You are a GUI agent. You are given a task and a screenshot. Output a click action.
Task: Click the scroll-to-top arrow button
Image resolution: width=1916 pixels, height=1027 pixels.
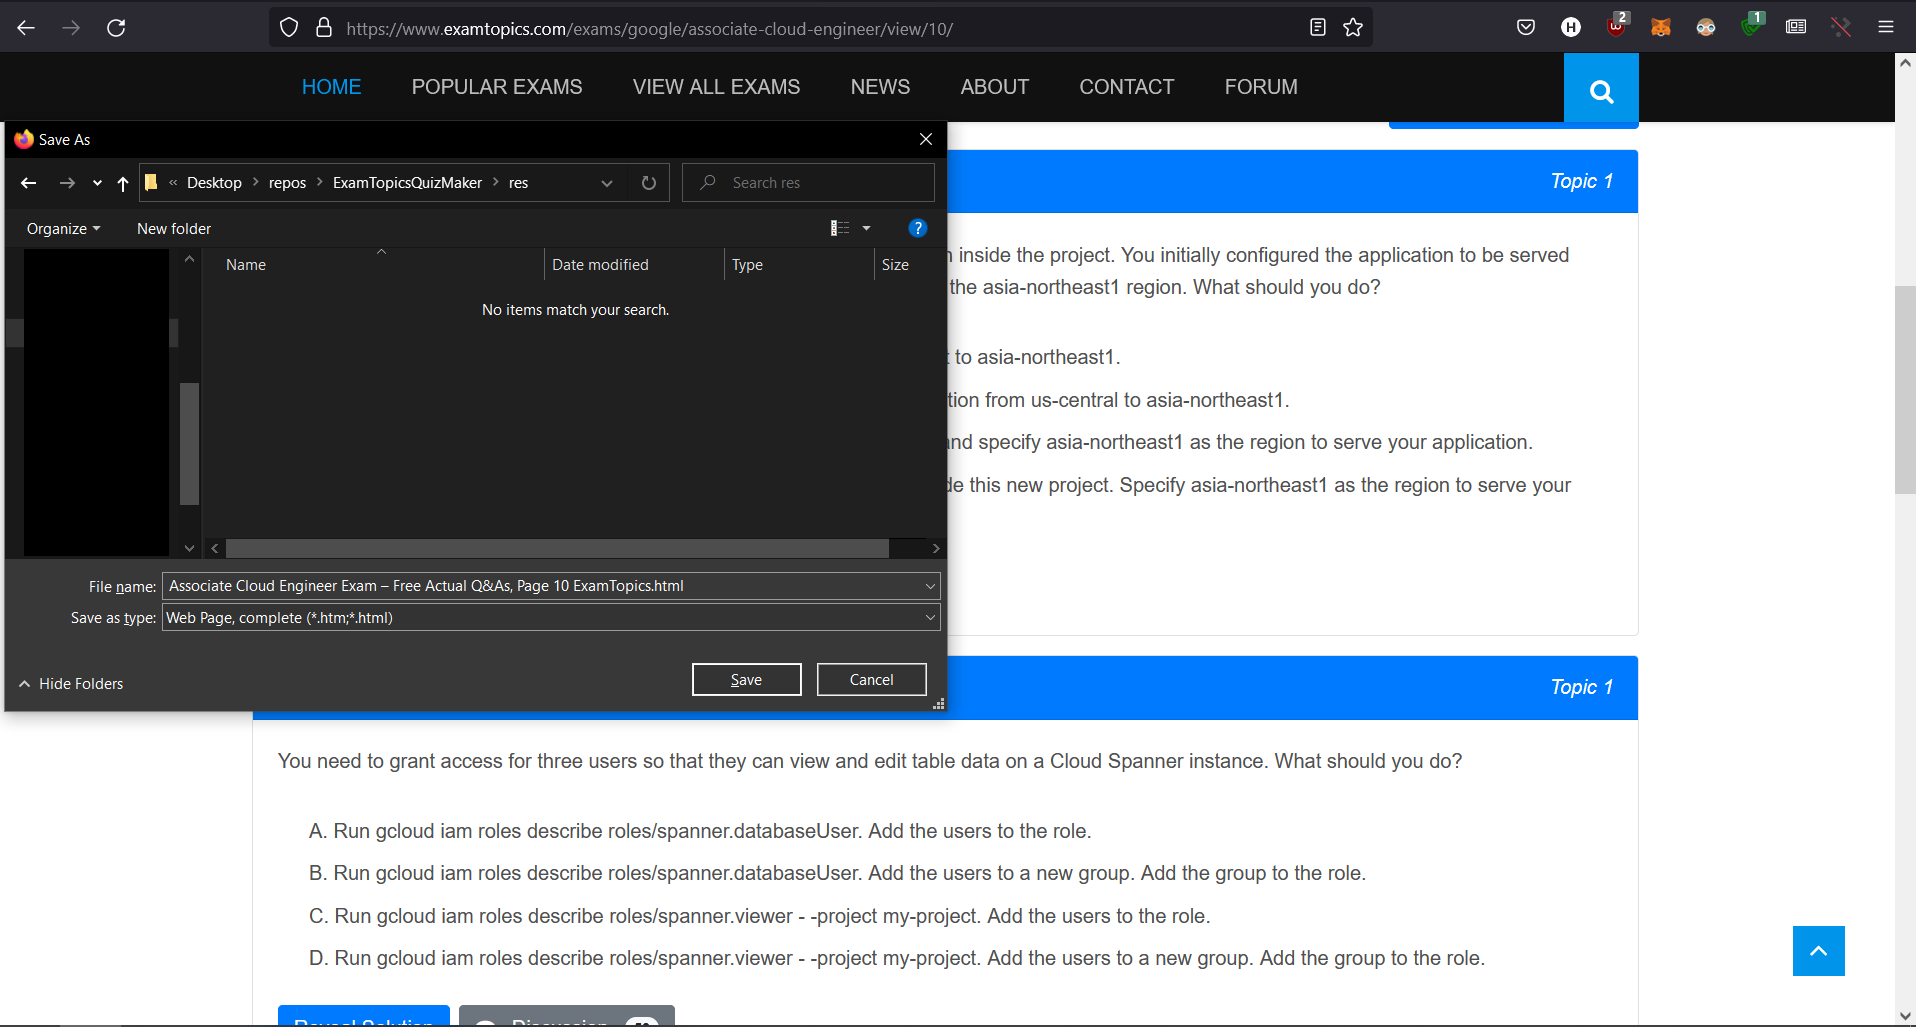coord(1819,951)
